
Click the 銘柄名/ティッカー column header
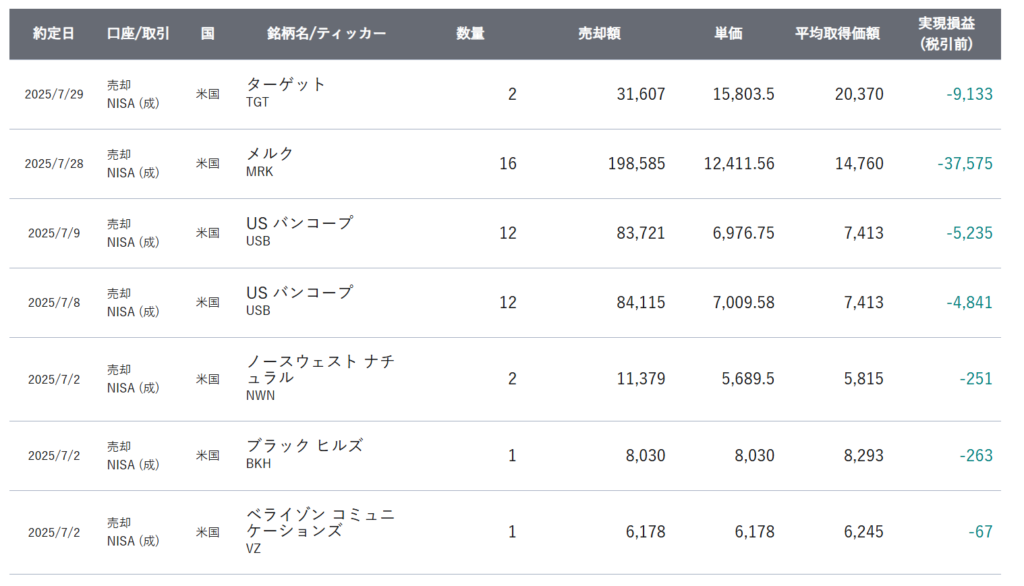click(326, 33)
